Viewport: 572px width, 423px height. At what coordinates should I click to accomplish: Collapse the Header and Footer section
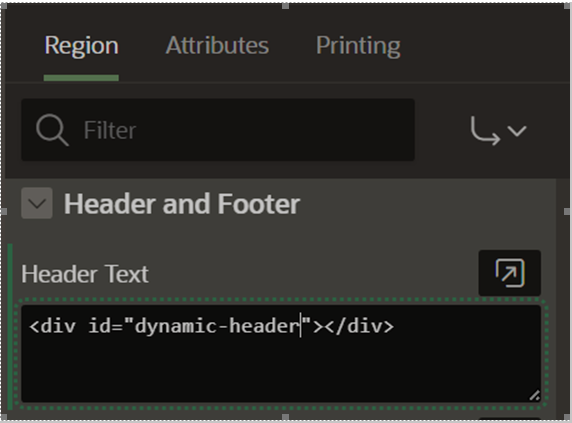(x=37, y=203)
